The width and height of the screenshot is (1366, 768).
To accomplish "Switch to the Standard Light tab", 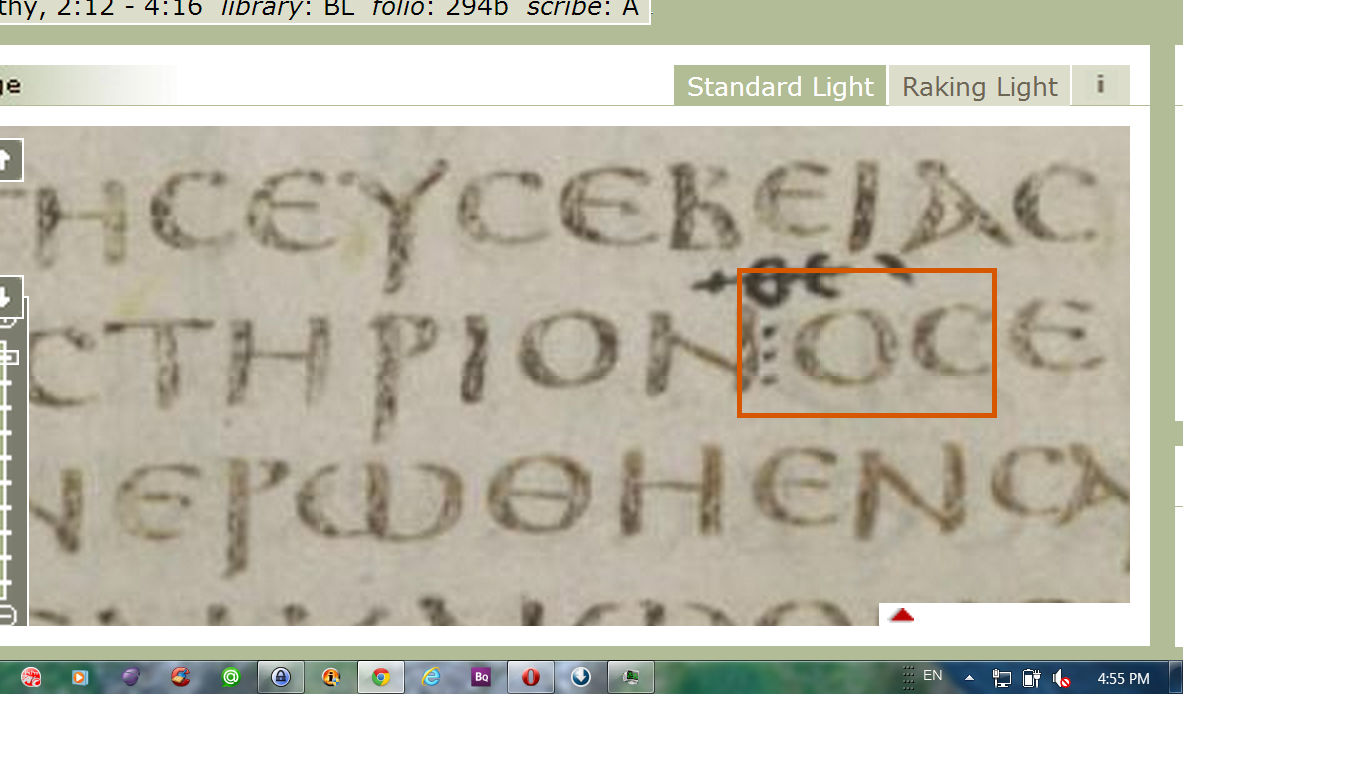I will pyautogui.click(x=780, y=86).
